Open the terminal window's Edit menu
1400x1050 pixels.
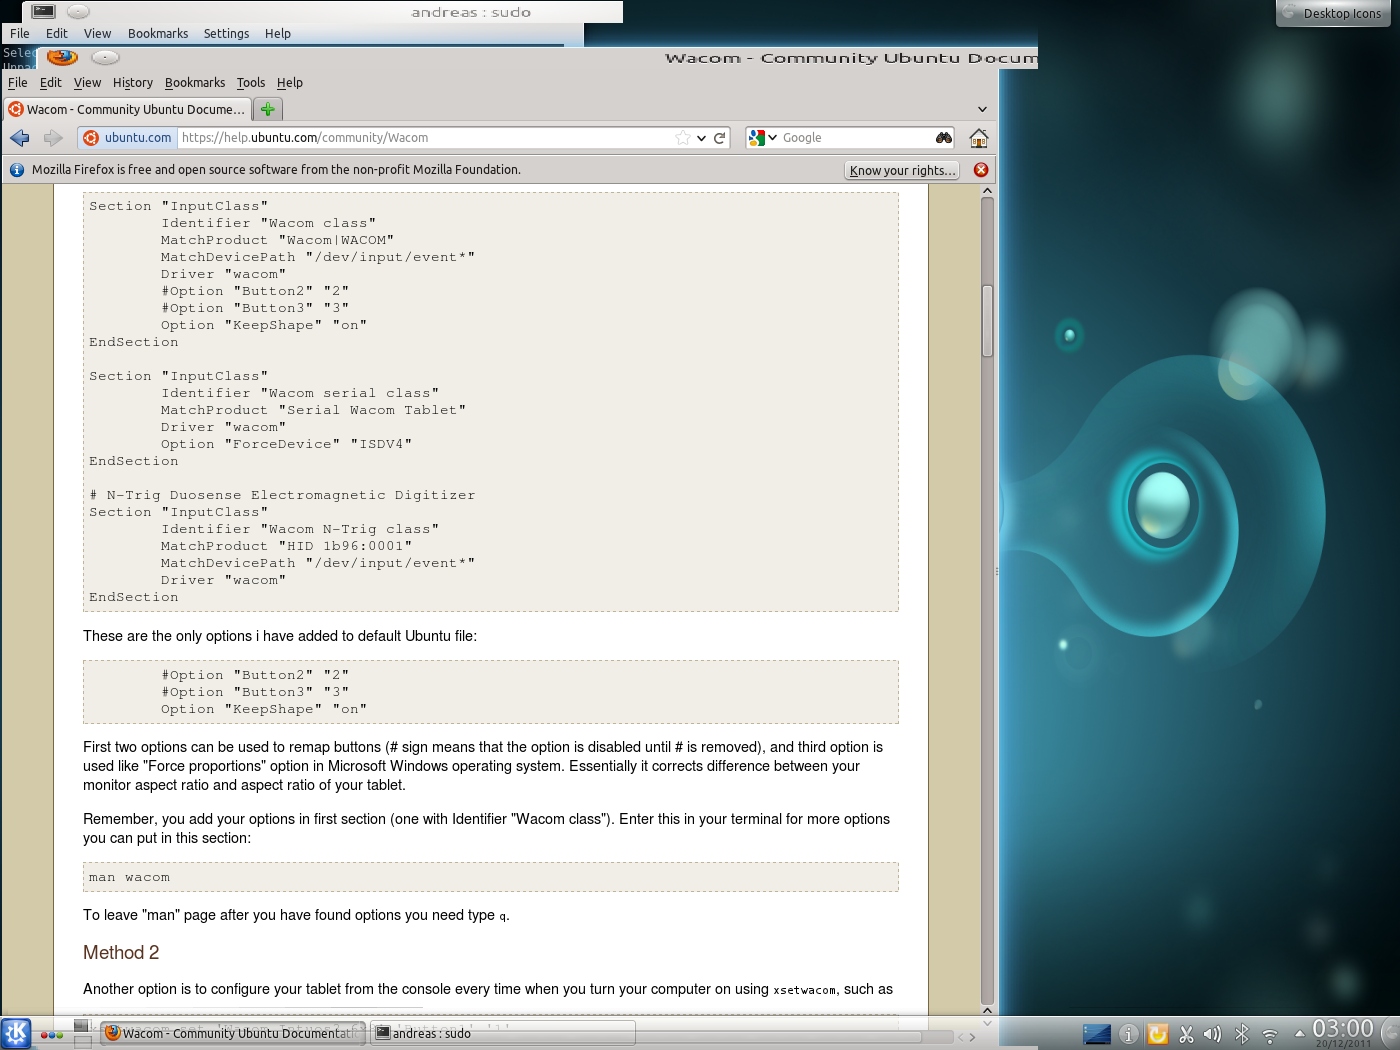tap(57, 34)
